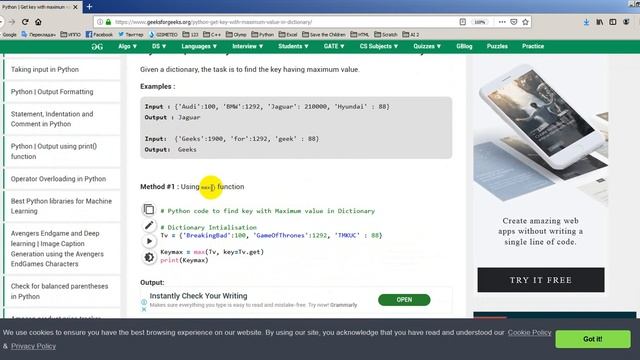Expand the Languages dropdown menu

(199, 47)
